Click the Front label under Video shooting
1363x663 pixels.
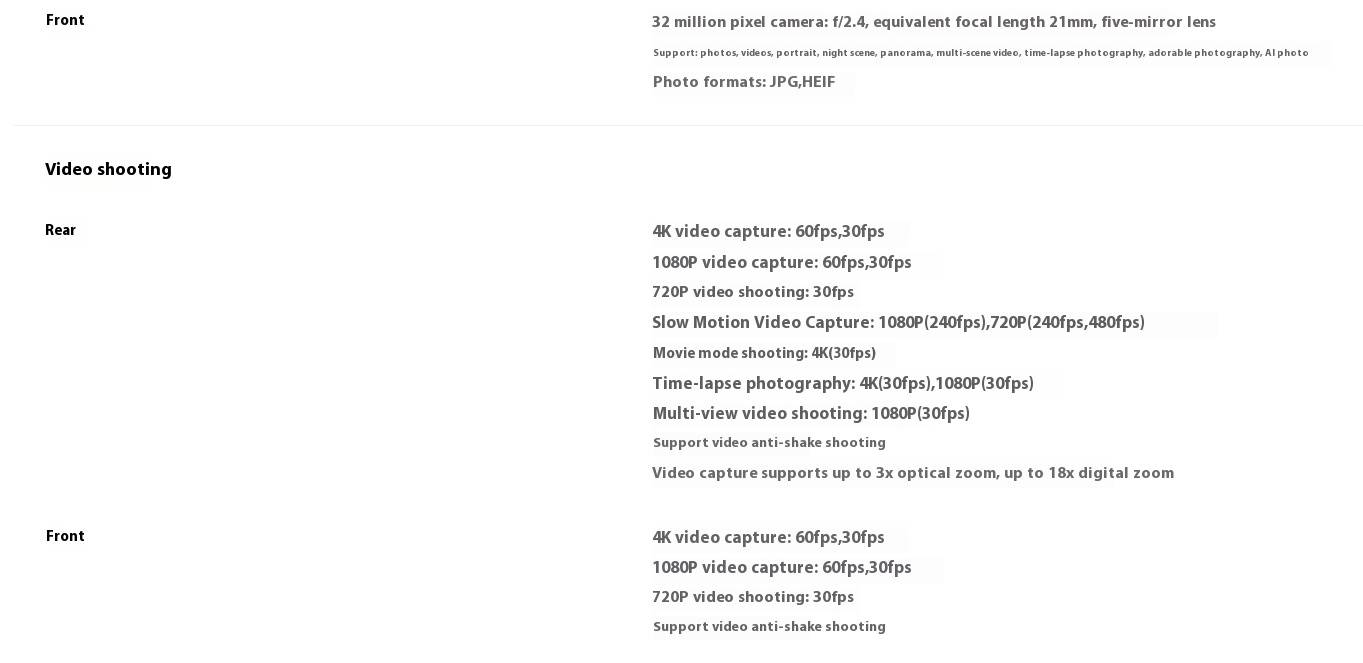tap(65, 536)
